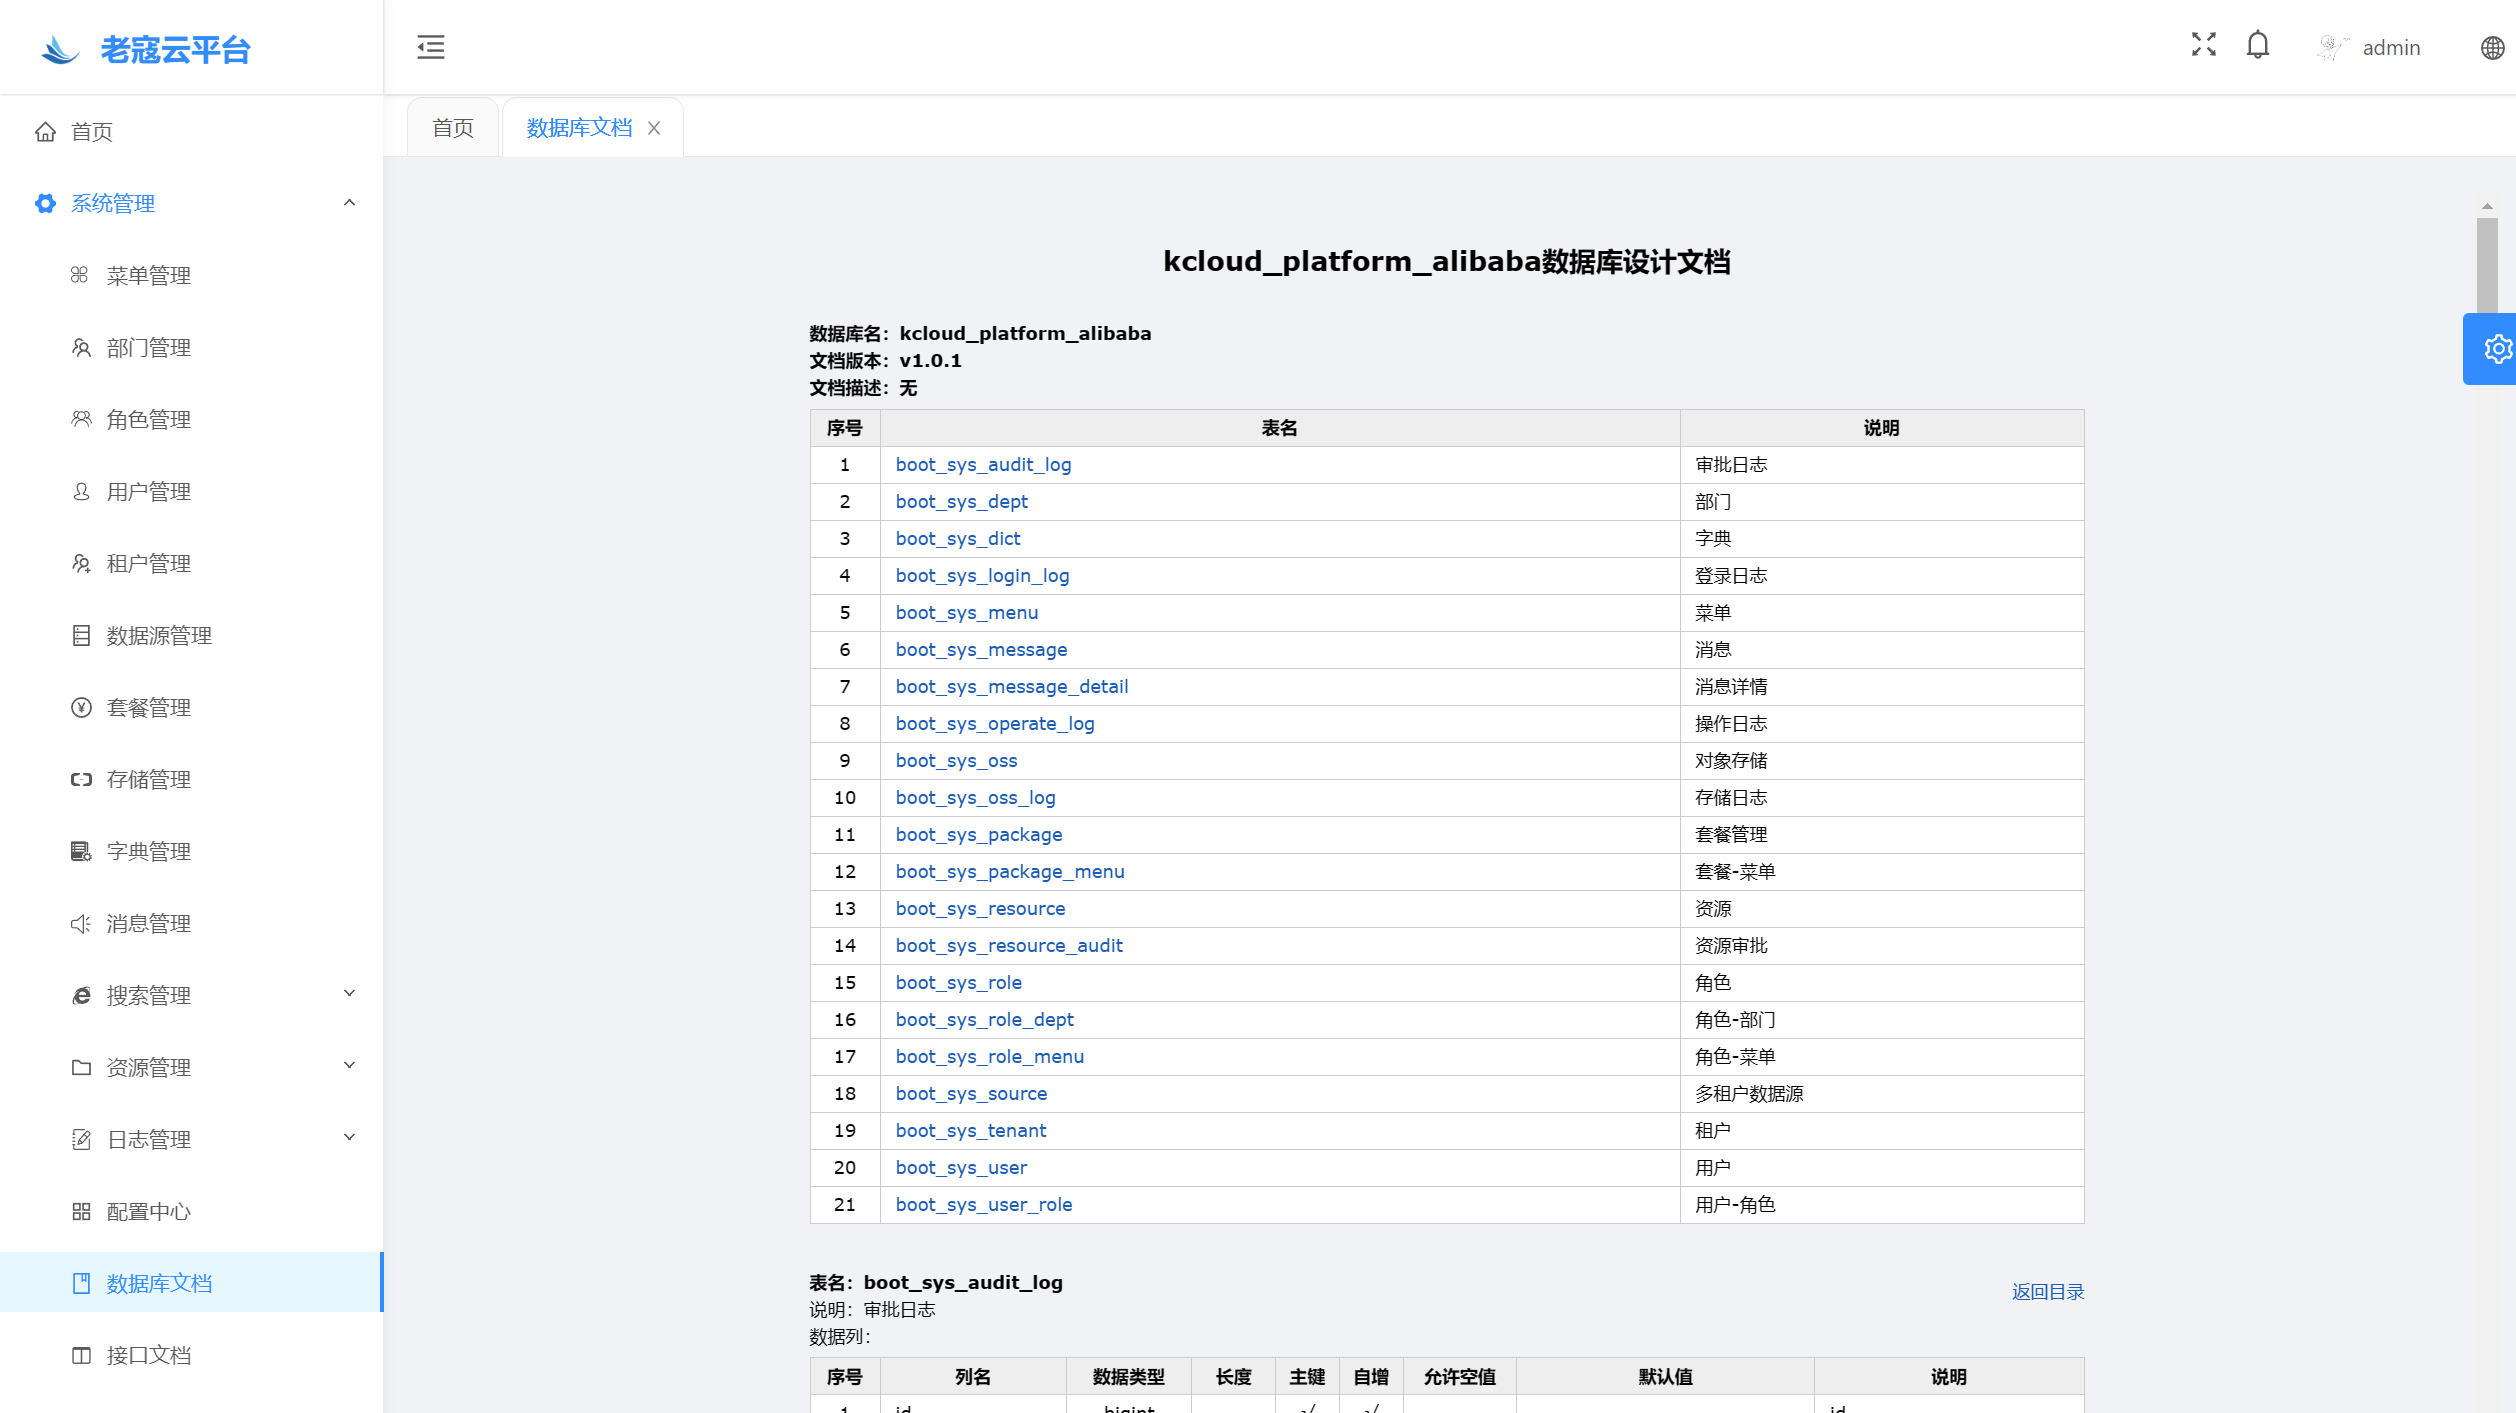Collapse the sidebar with the fold icon
The height and width of the screenshot is (1413, 2516).
pyautogui.click(x=431, y=47)
